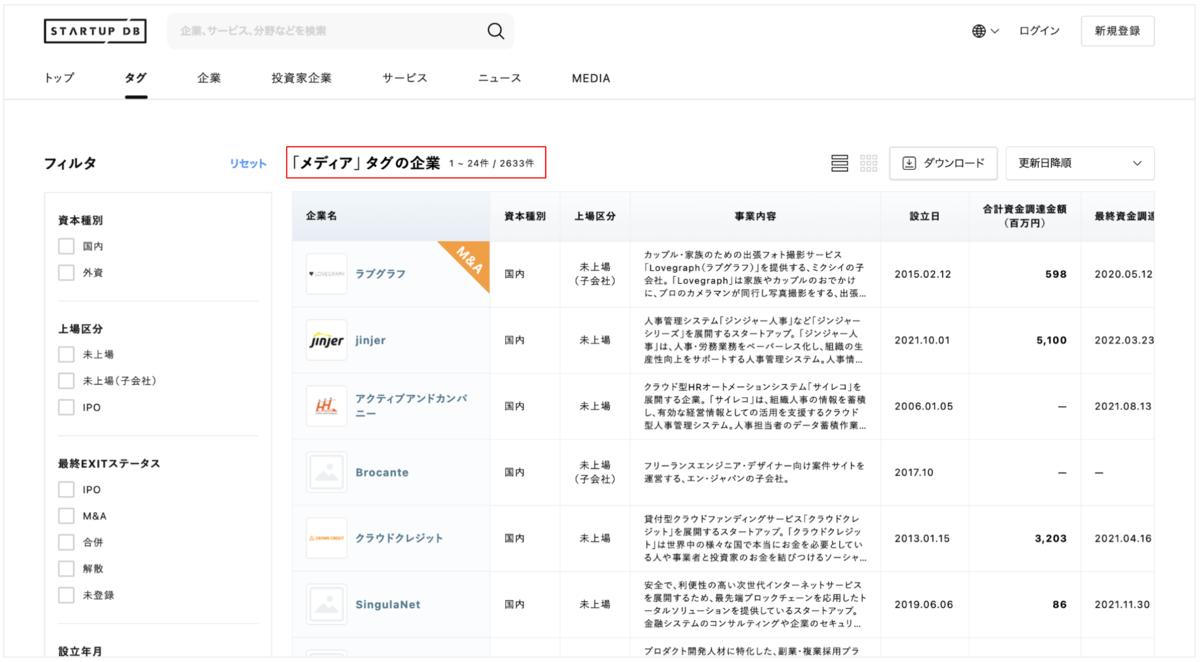Open the globe language selector

(985, 31)
